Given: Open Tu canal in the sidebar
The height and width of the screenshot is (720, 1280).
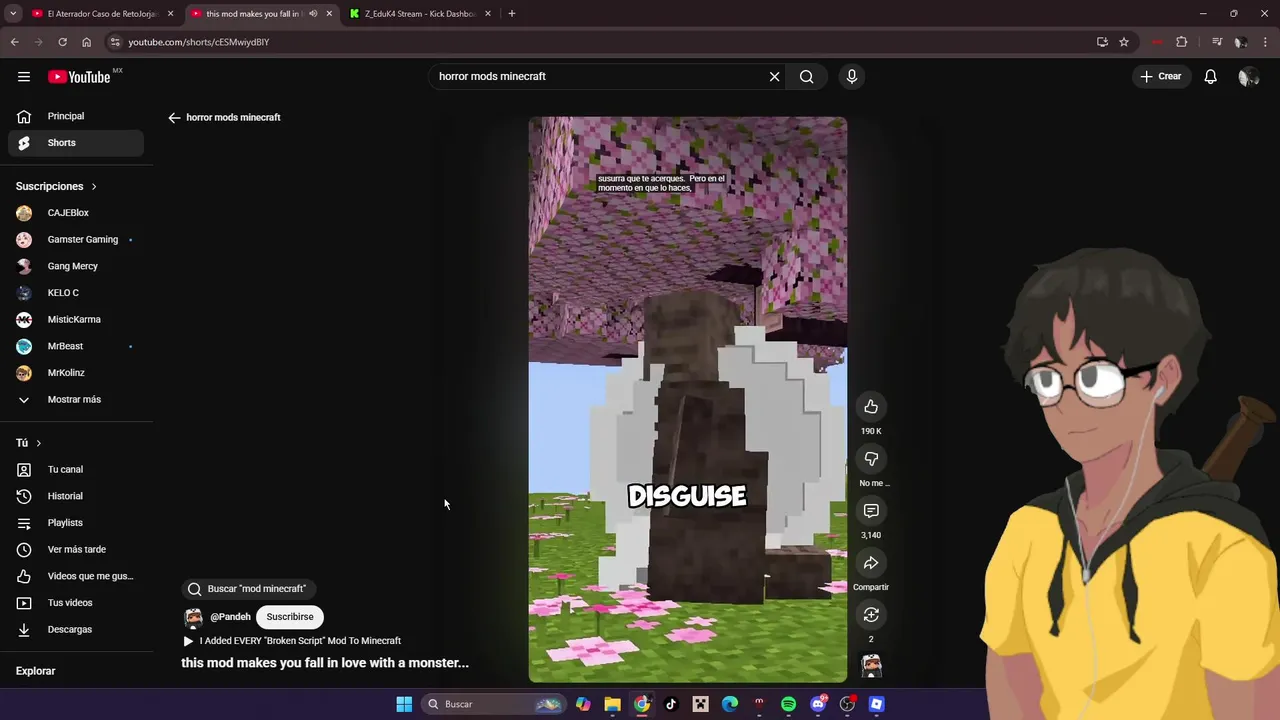Looking at the screenshot, I should 75,469.
